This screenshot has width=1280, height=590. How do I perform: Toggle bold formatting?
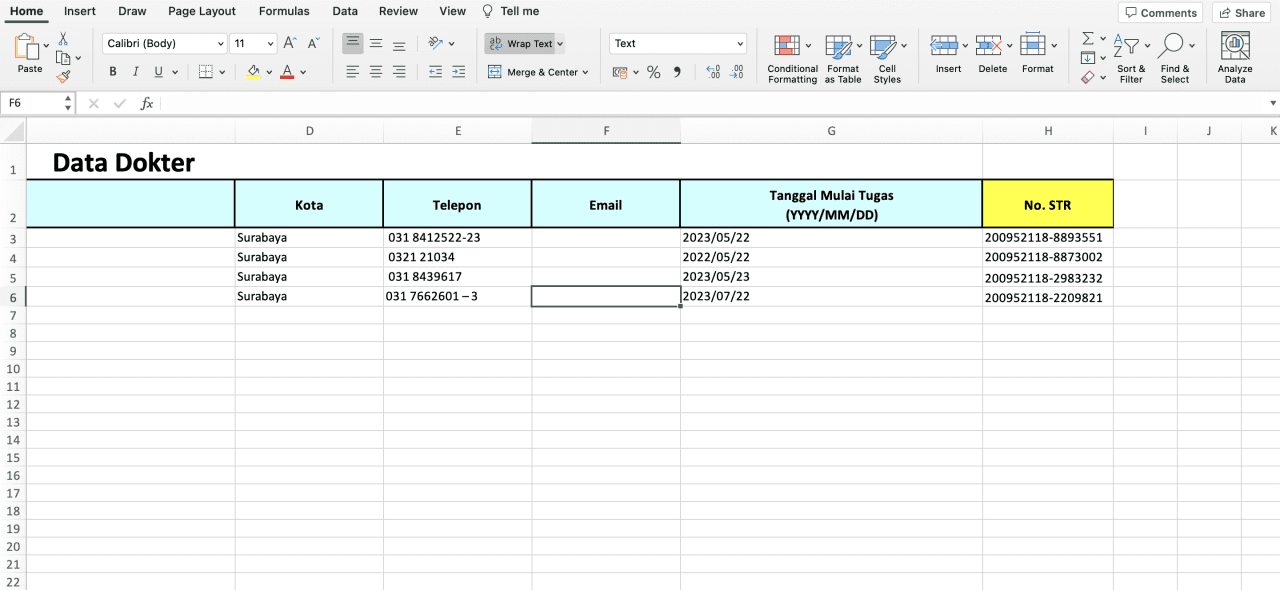click(112, 72)
